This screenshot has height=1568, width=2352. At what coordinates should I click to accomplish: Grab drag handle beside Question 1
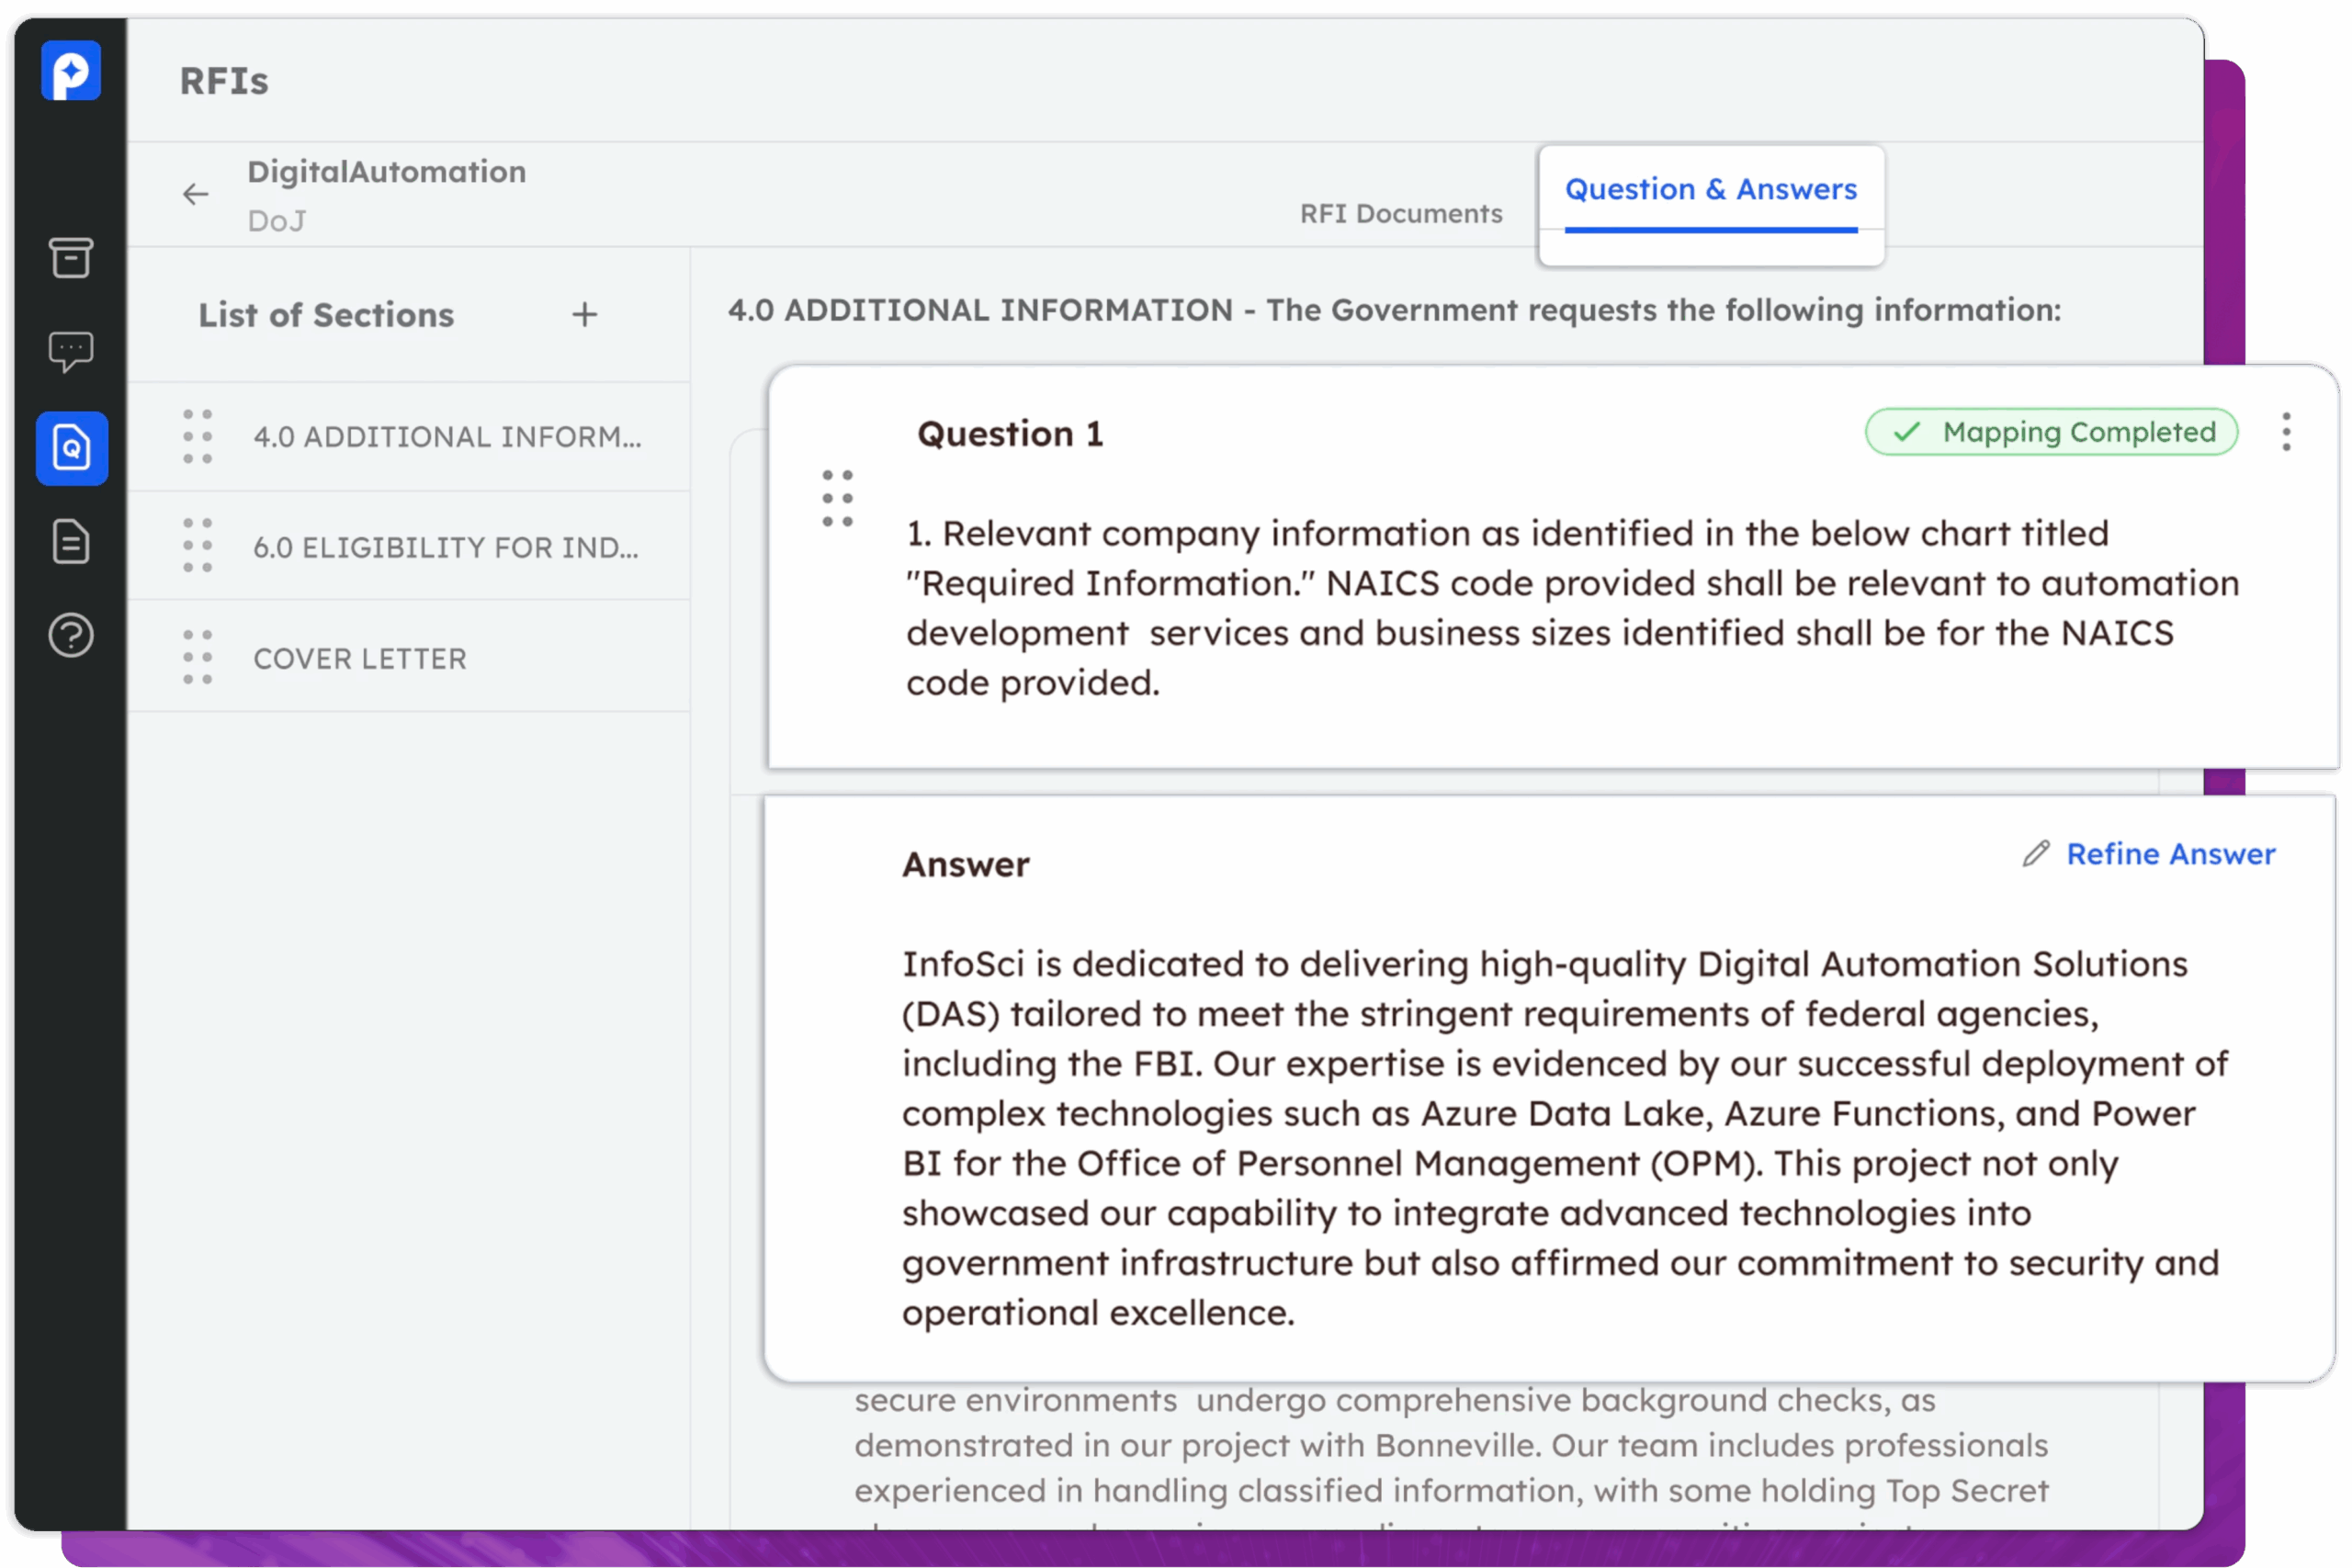838,498
